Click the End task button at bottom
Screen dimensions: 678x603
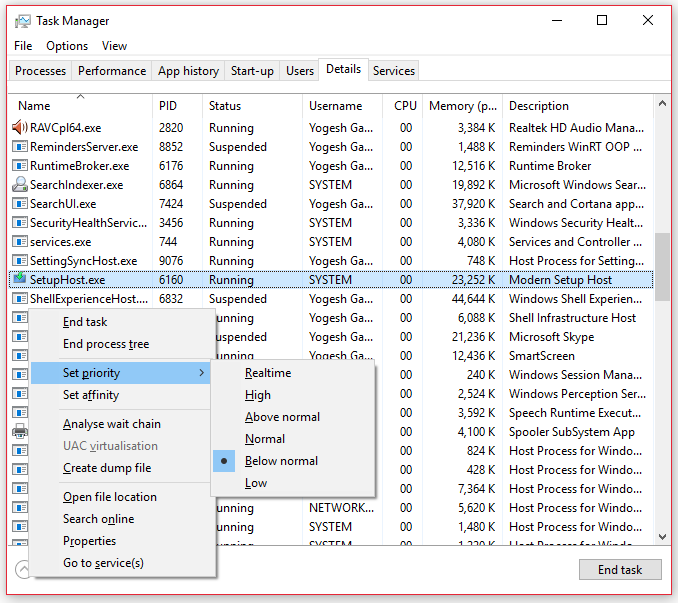point(620,570)
